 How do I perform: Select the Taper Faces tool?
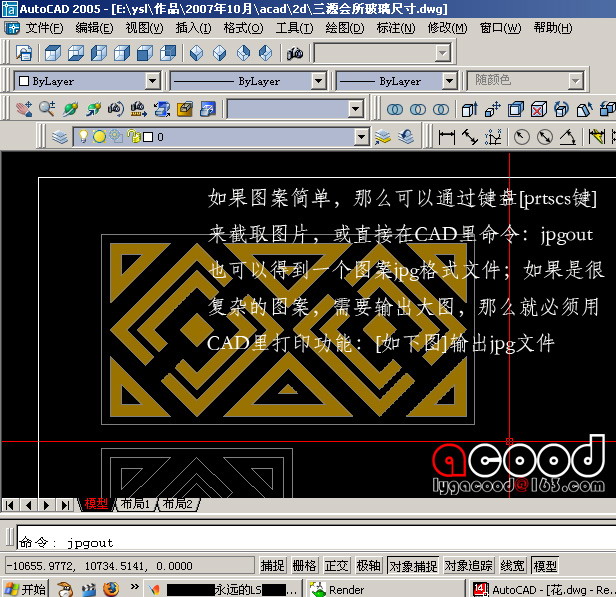[585, 109]
